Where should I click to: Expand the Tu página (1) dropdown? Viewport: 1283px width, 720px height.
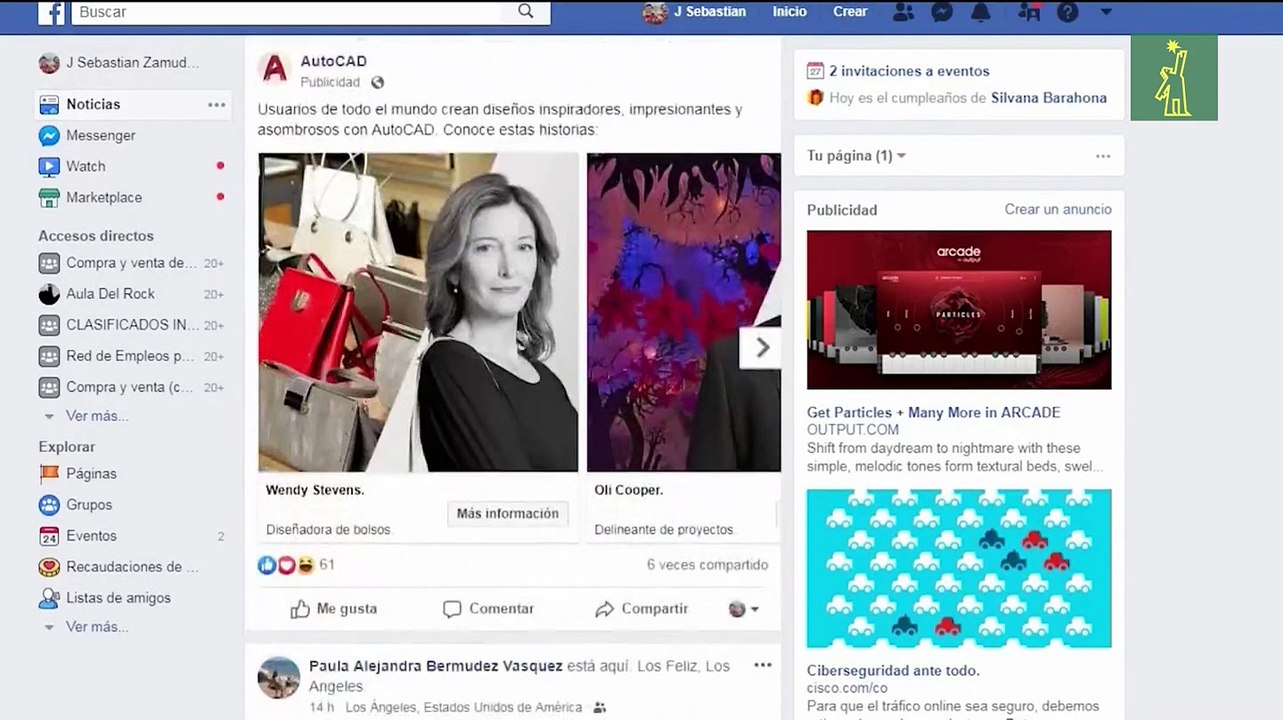[857, 156]
